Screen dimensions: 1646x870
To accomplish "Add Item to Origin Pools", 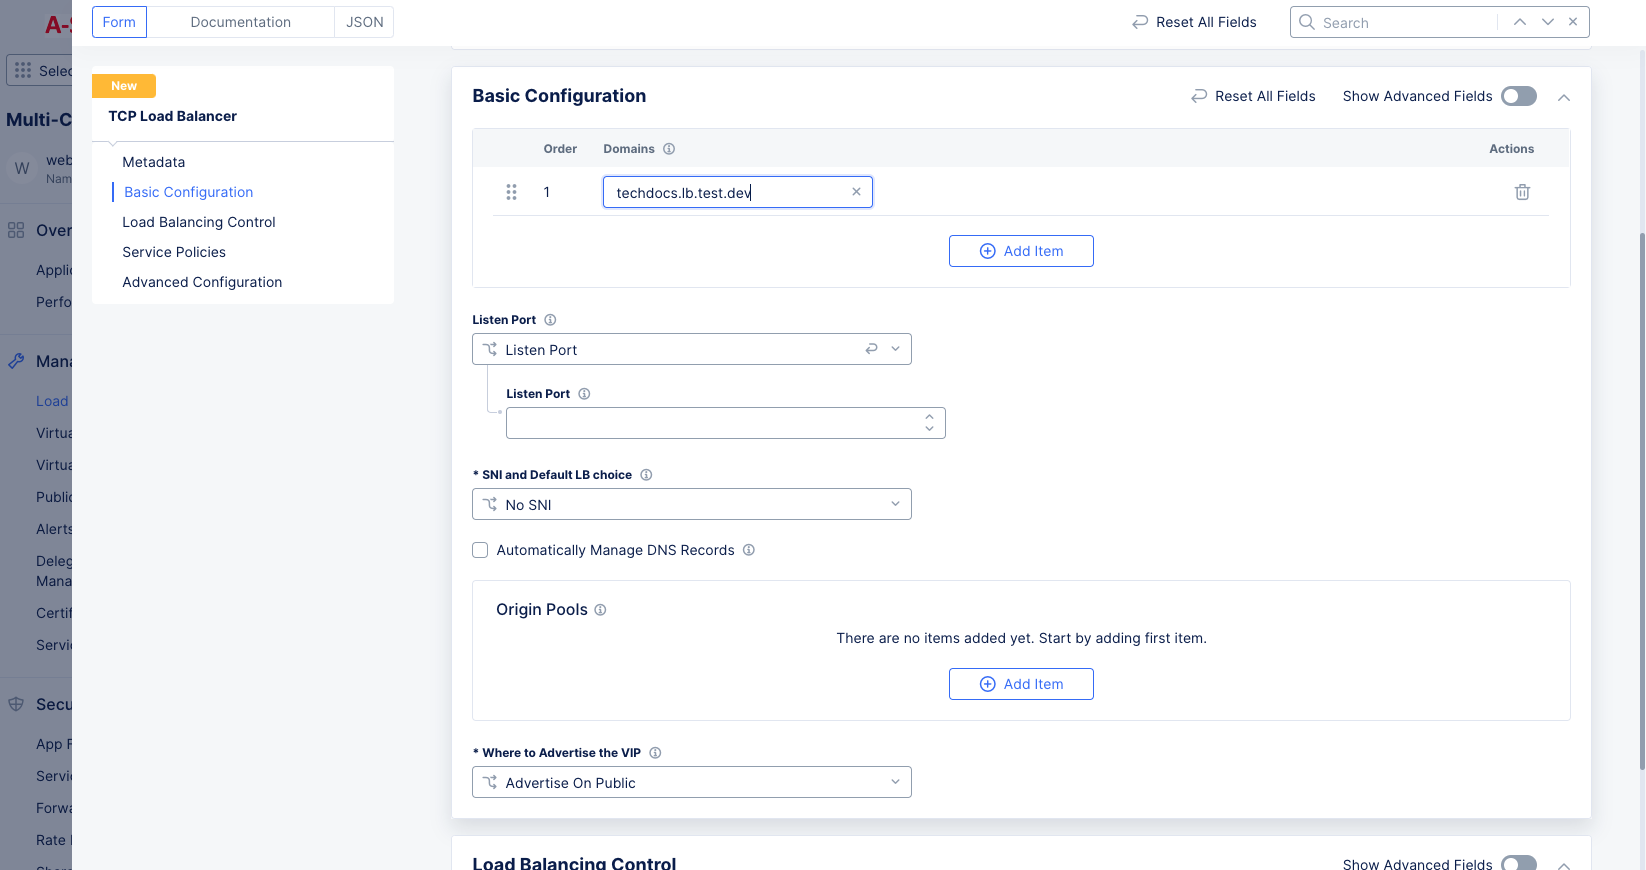I will 1020,684.
